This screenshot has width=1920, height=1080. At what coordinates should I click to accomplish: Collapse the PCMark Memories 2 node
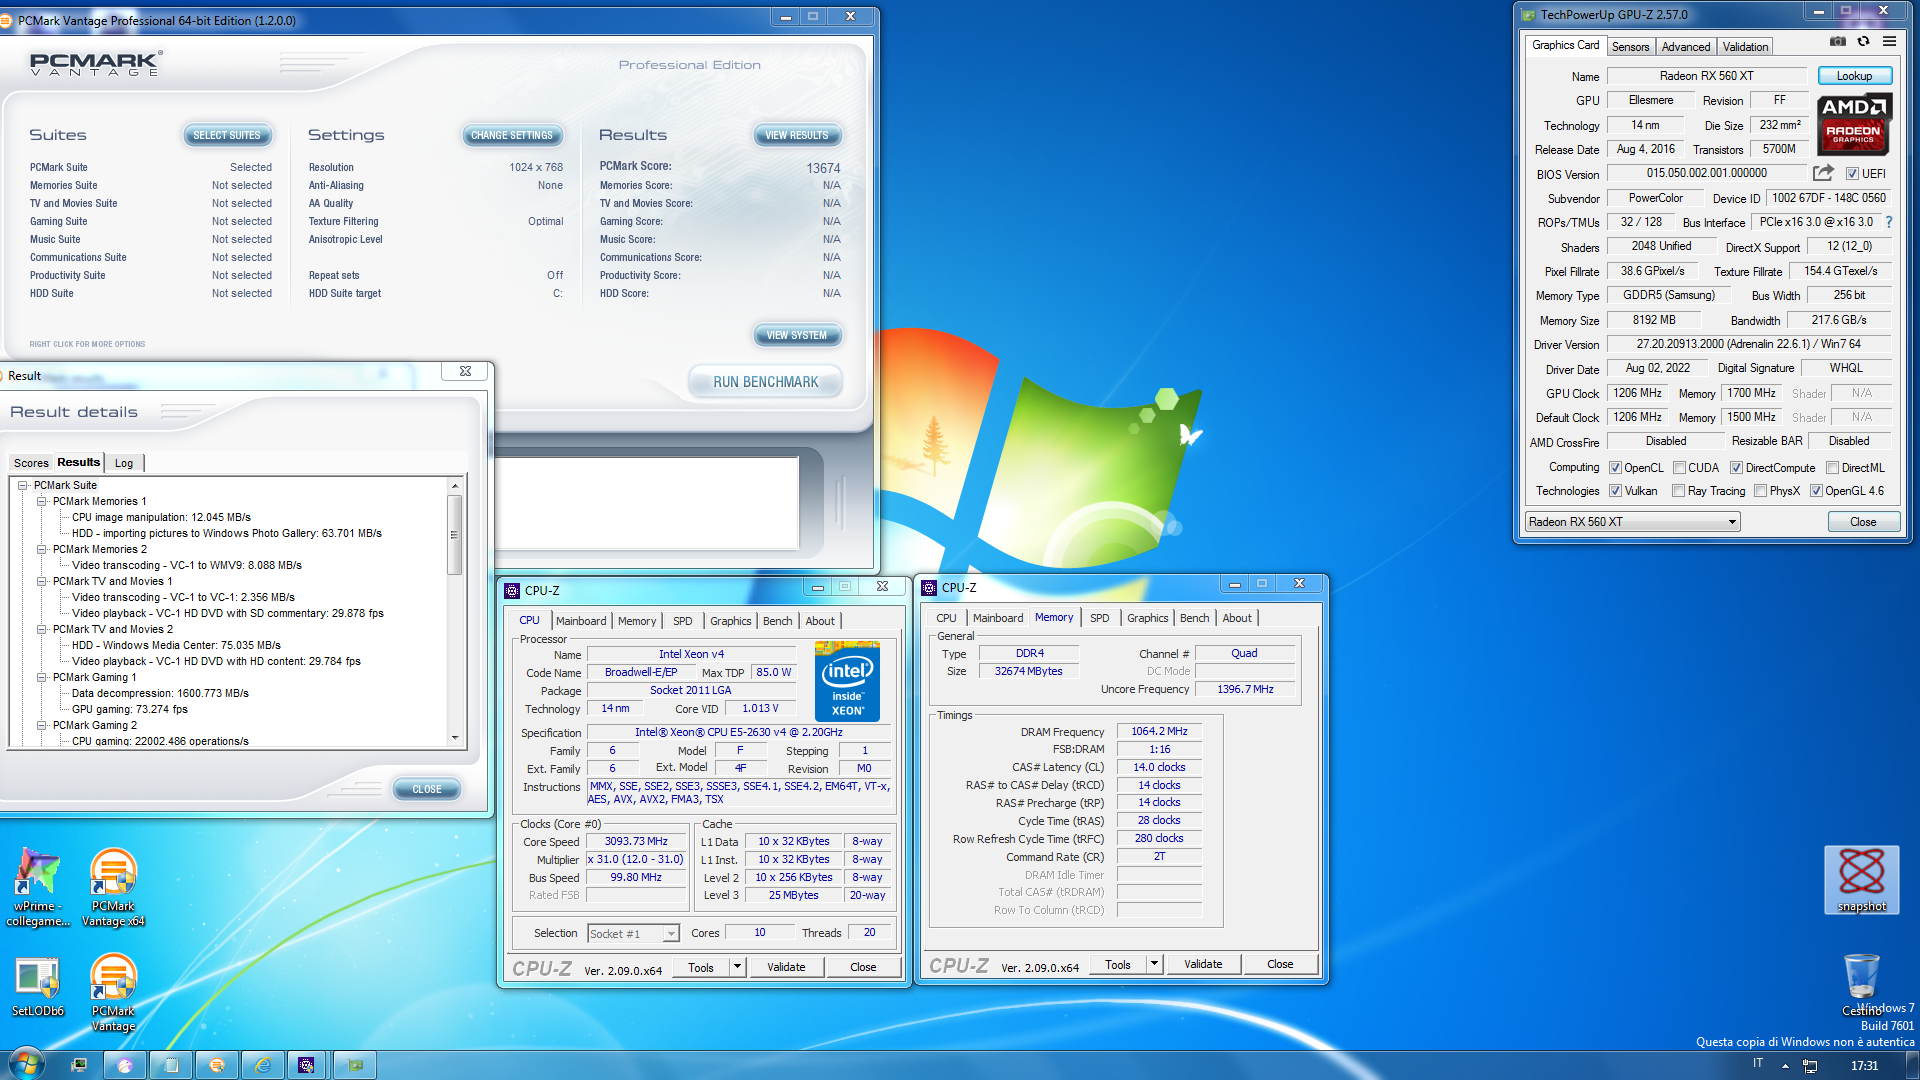pyautogui.click(x=42, y=550)
